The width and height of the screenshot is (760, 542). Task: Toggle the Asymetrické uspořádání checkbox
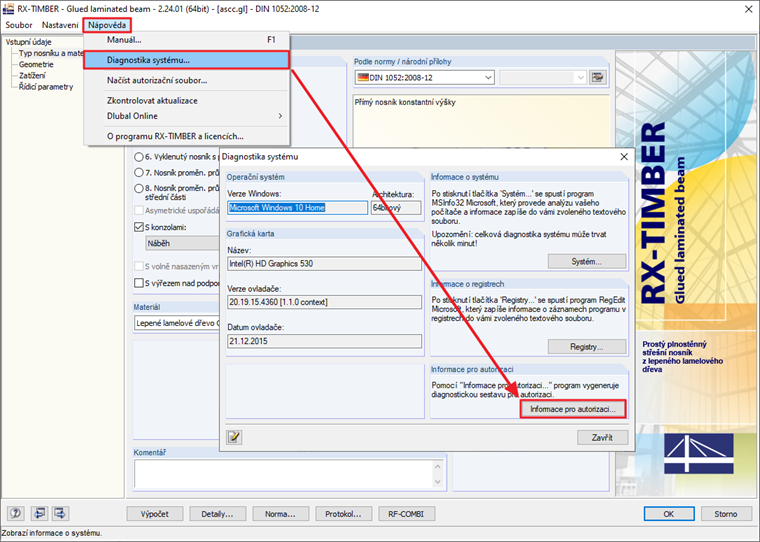(139, 210)
